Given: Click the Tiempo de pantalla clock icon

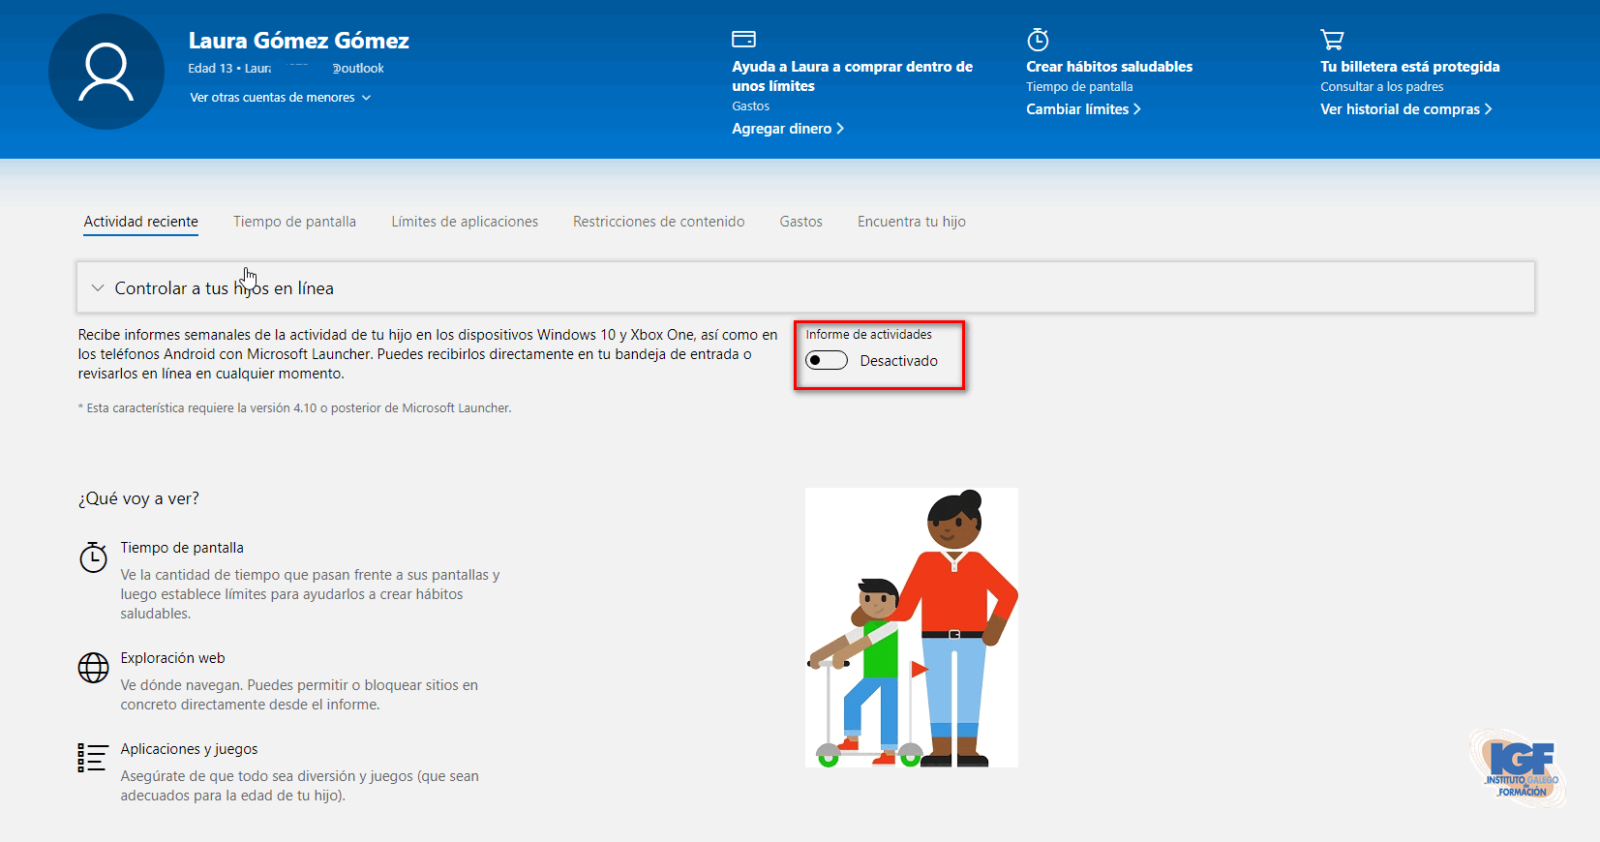Looking at the screenshot, I should pyautogui.click(x=93, y=557).
